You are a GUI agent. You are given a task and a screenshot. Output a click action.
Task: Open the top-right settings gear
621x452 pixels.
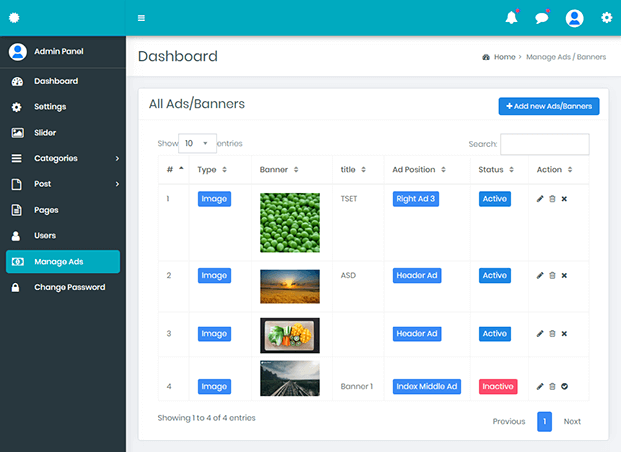coord(606,18)
